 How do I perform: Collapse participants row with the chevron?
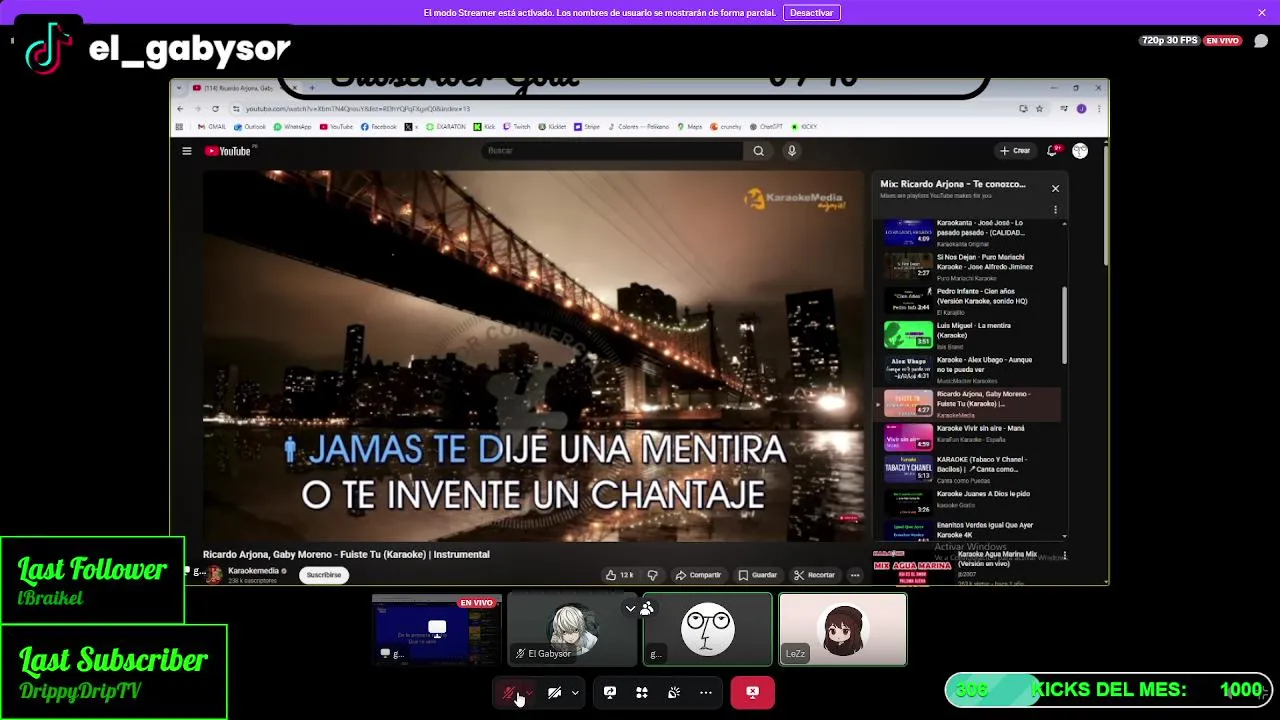630,608
